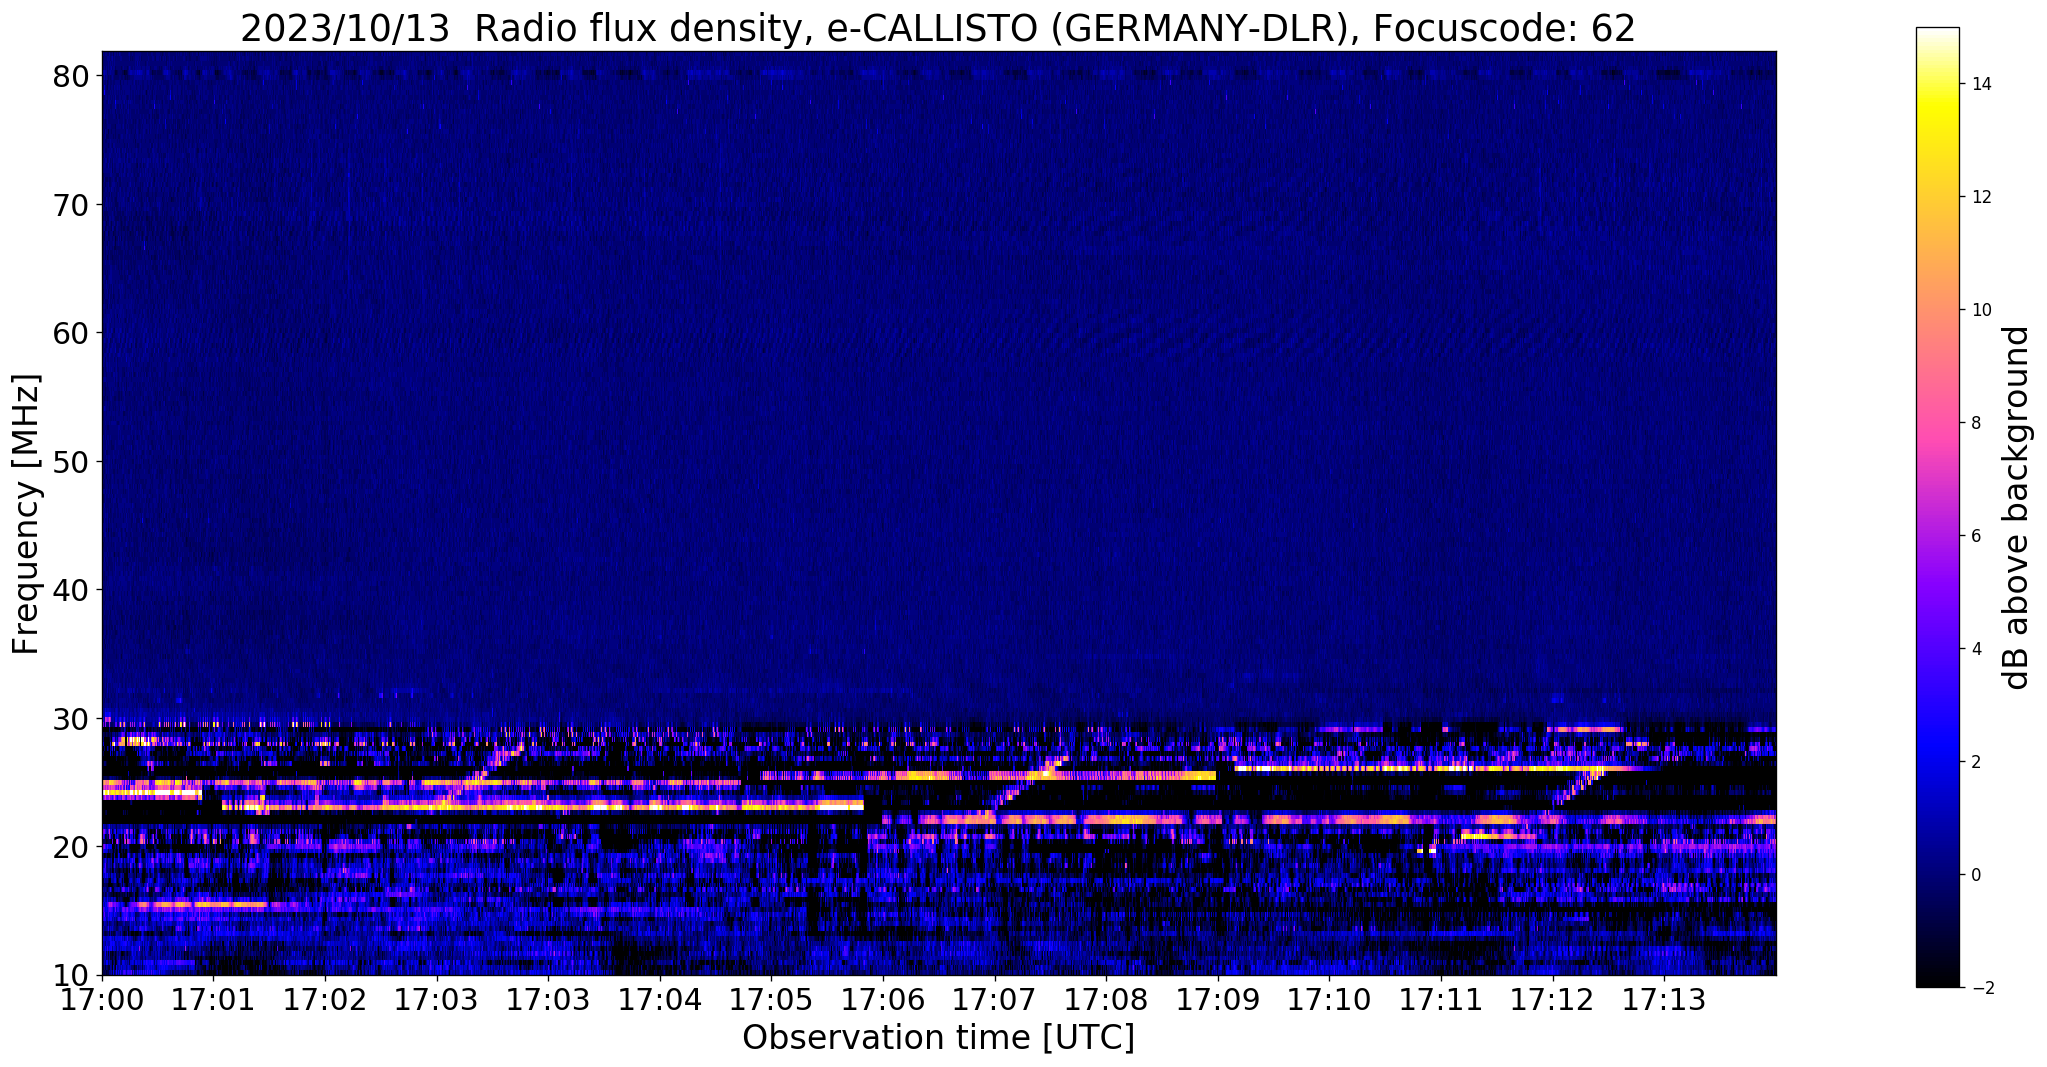Select the 17:00 time tick label

[102, 1000]
